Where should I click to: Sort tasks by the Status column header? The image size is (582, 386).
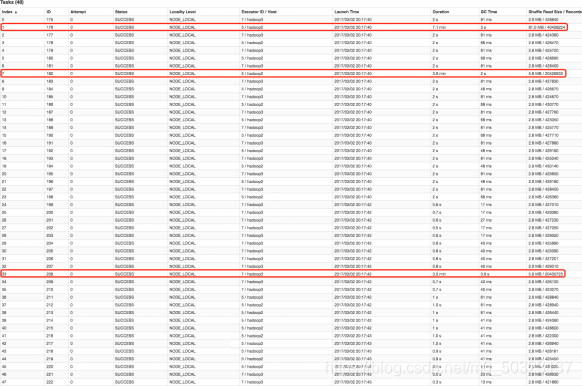click(x=121, y=12)
